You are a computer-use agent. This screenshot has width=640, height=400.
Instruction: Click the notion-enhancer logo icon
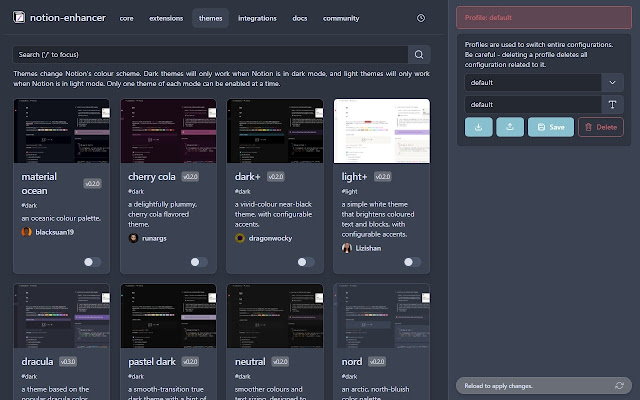(20, 18)
